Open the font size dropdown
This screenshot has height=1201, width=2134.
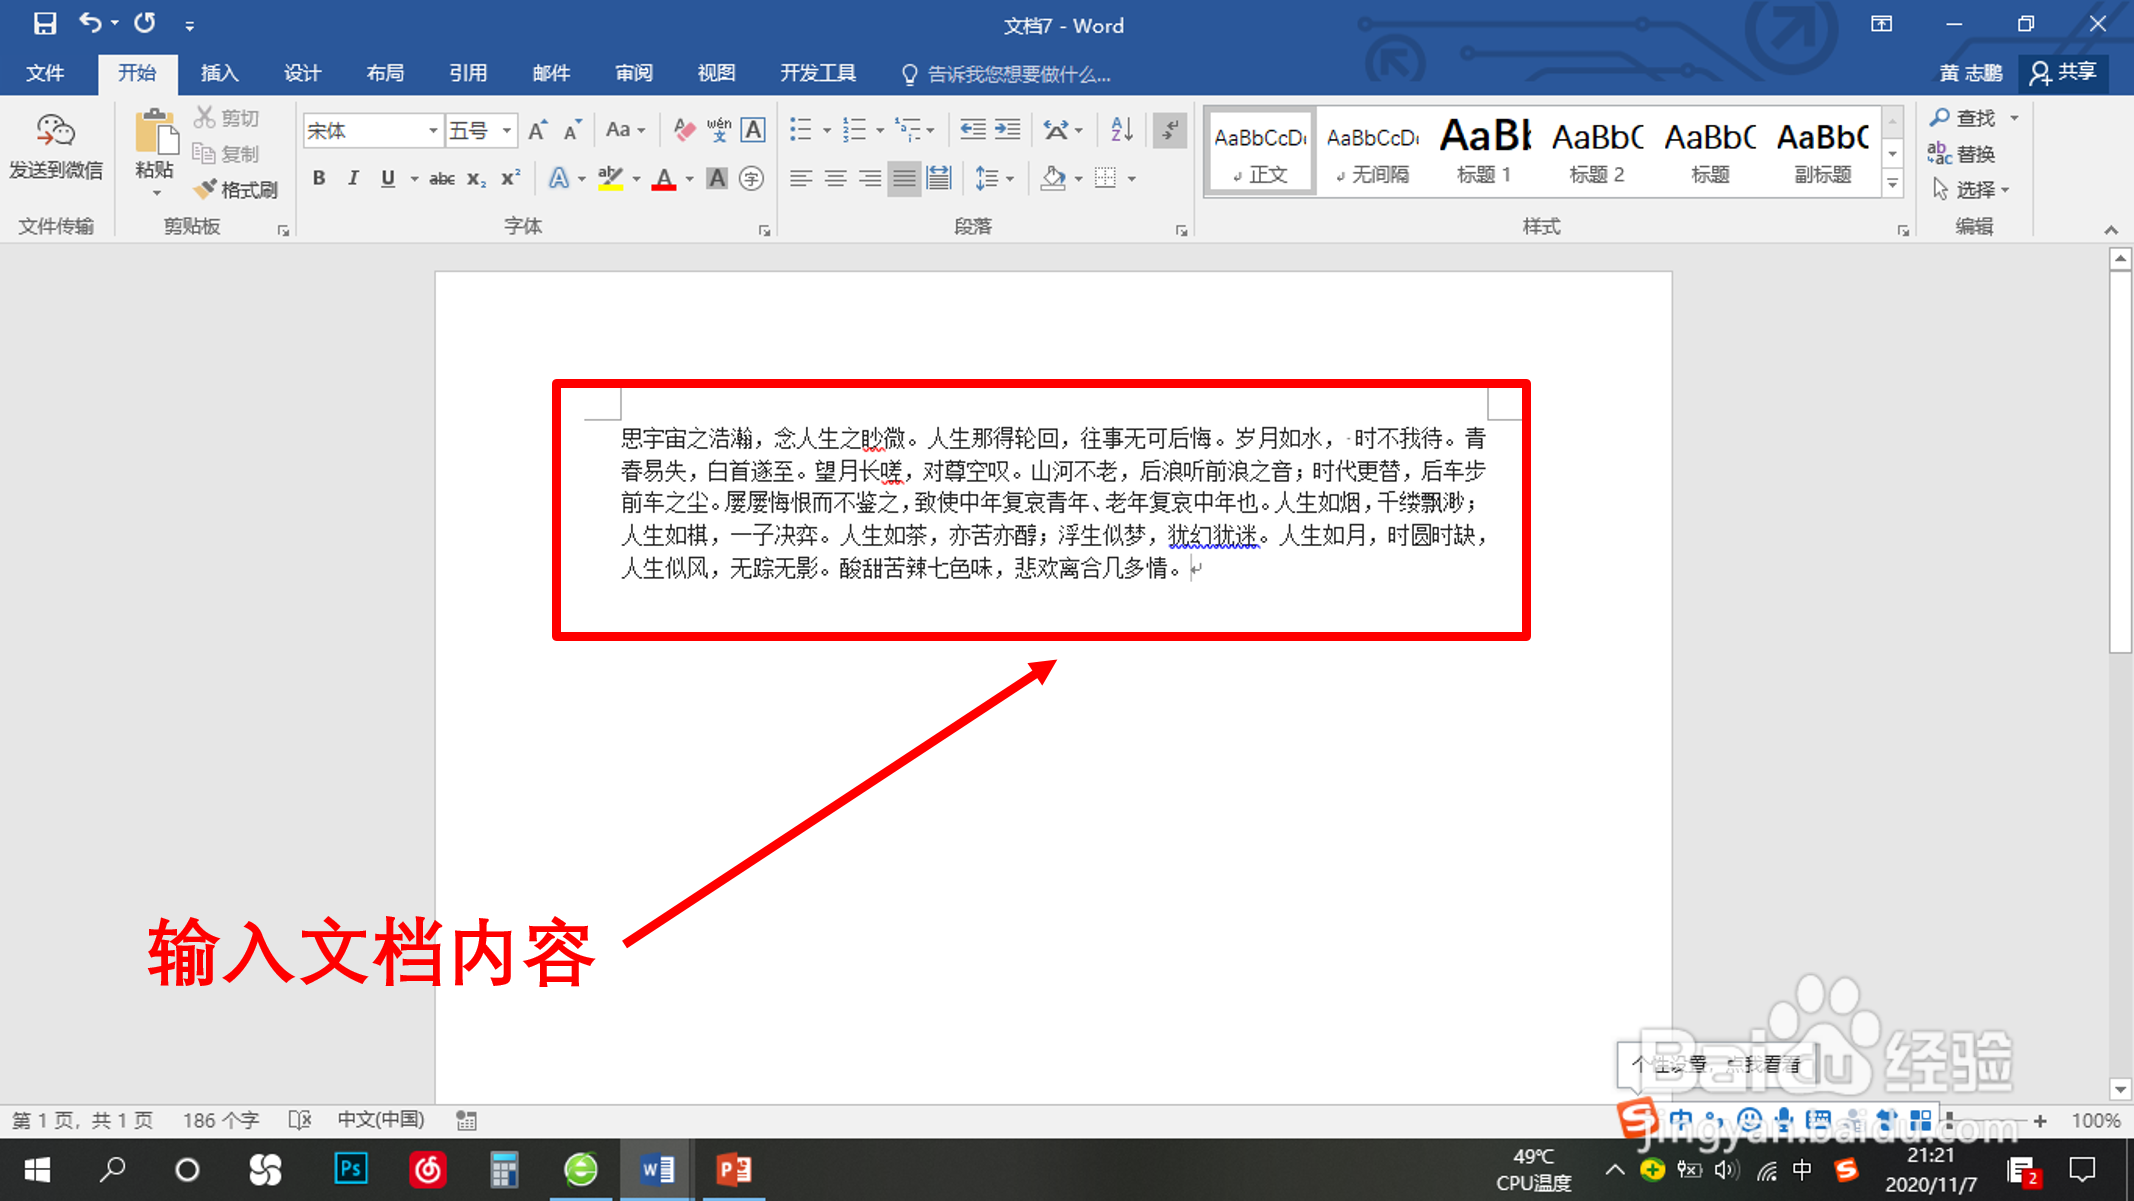507,131
